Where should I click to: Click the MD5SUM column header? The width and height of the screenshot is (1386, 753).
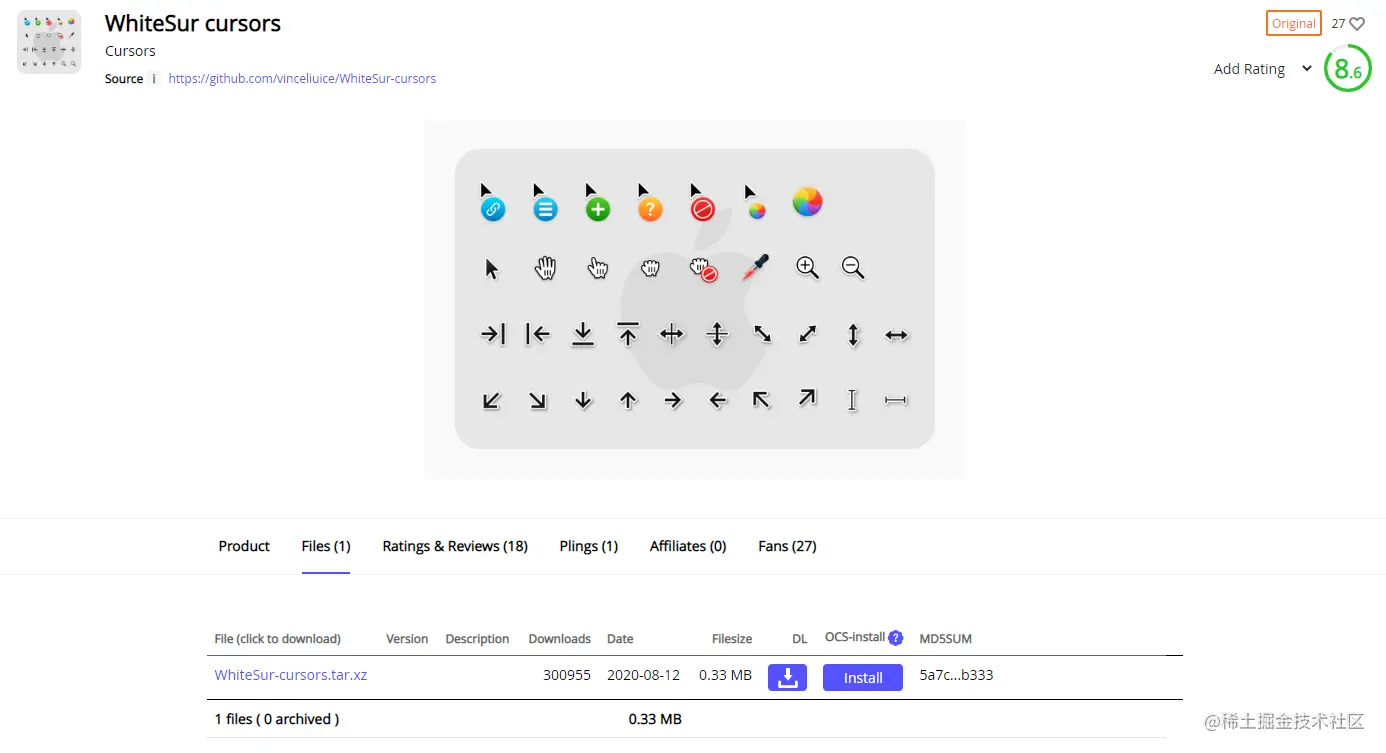(x=946, y=639)
